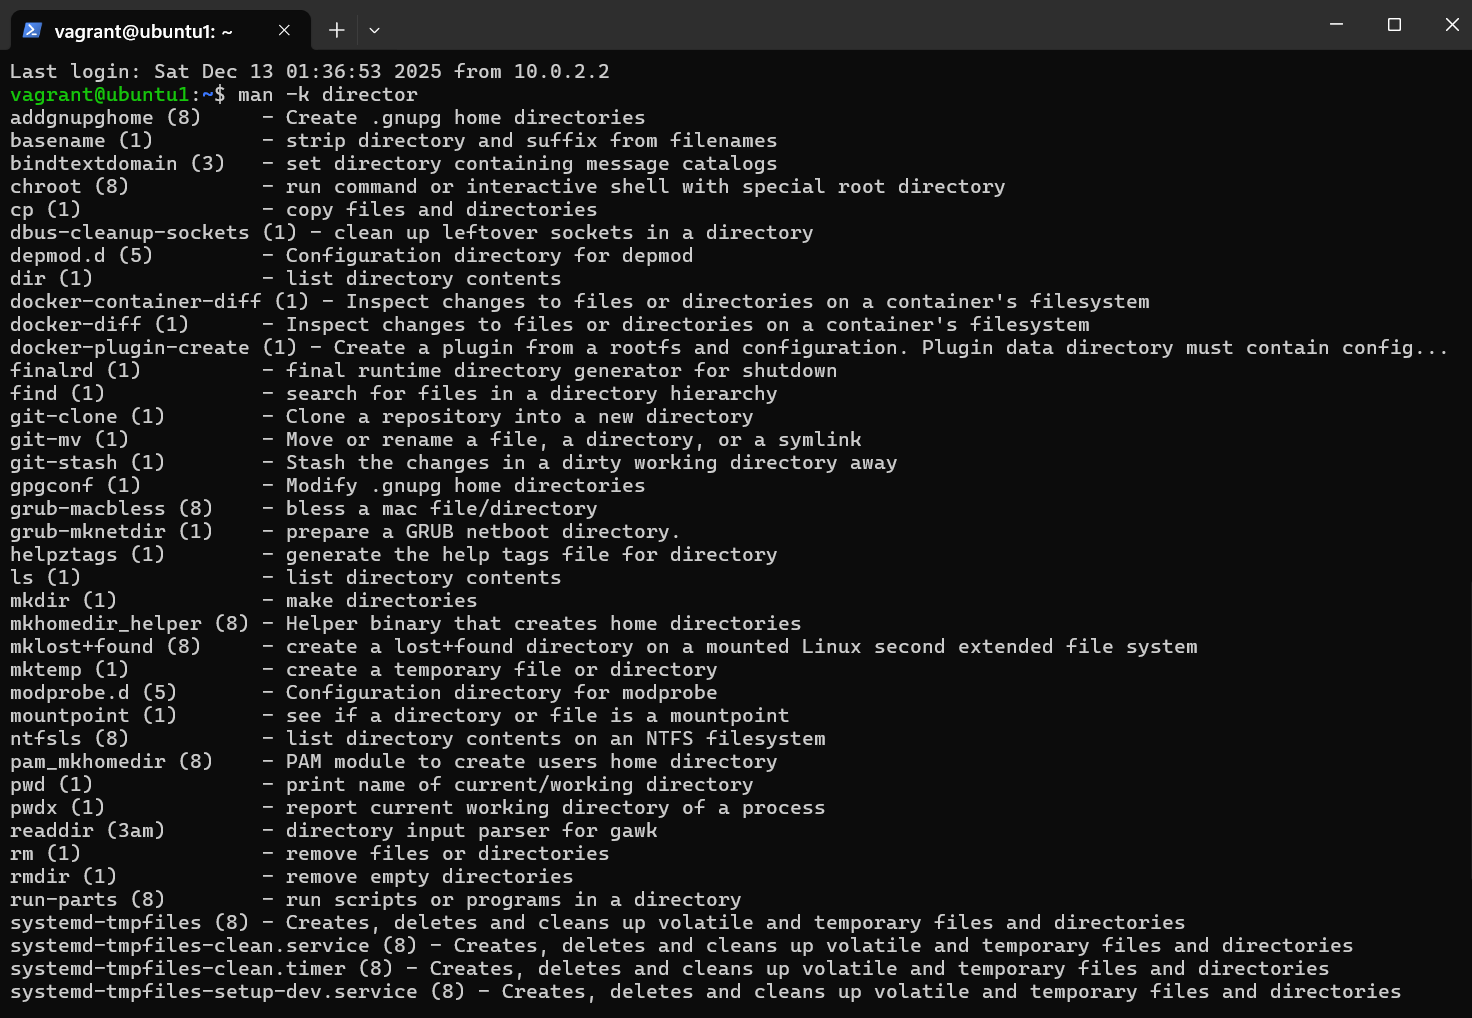The height and width of the screenshot is (1018, 1472).
Task: Expand the new tab profile dropdown chevron
Action: [374, 30]
